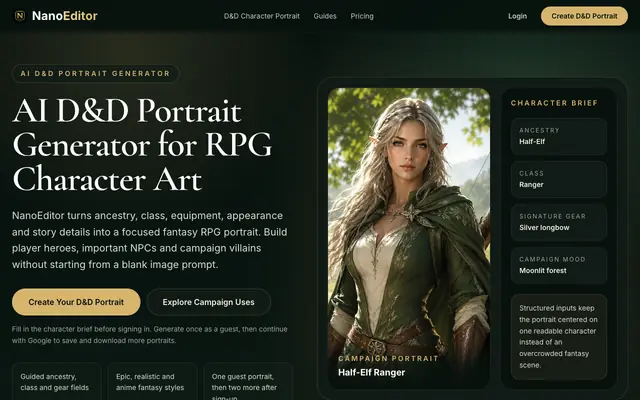The image size is (640, 400).
Task: Click the Character Brief heading
Action: tap(554, 103)
